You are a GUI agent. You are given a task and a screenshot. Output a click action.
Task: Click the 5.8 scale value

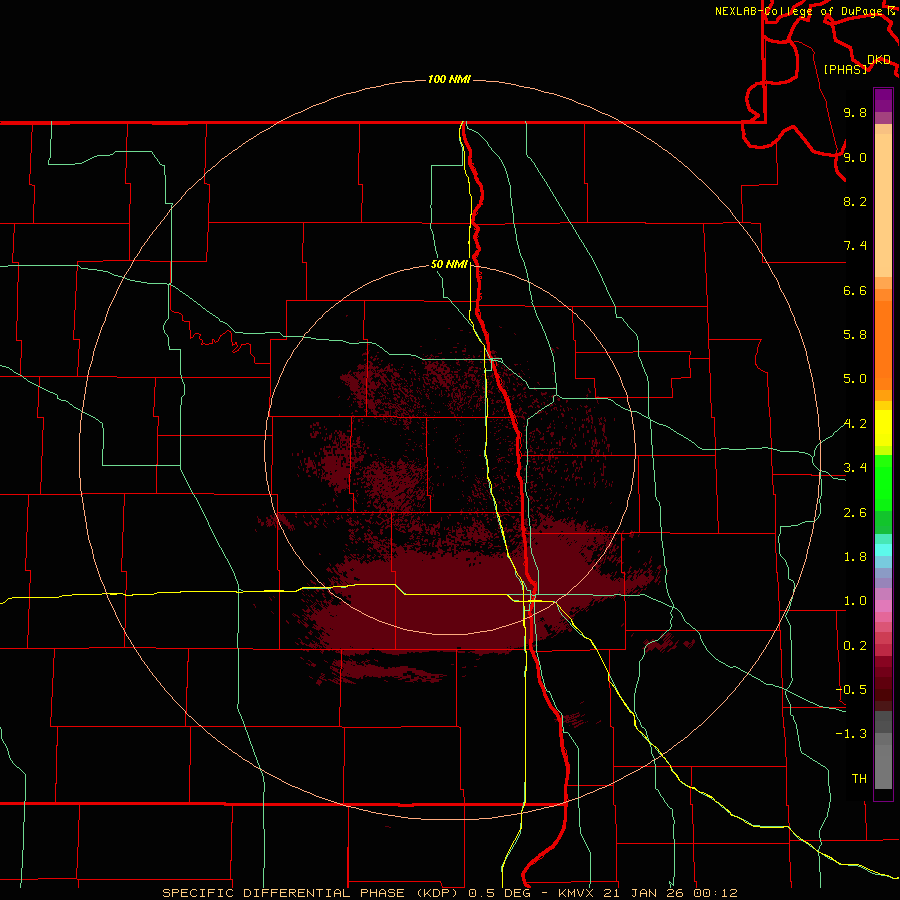(x=855, y=335)
